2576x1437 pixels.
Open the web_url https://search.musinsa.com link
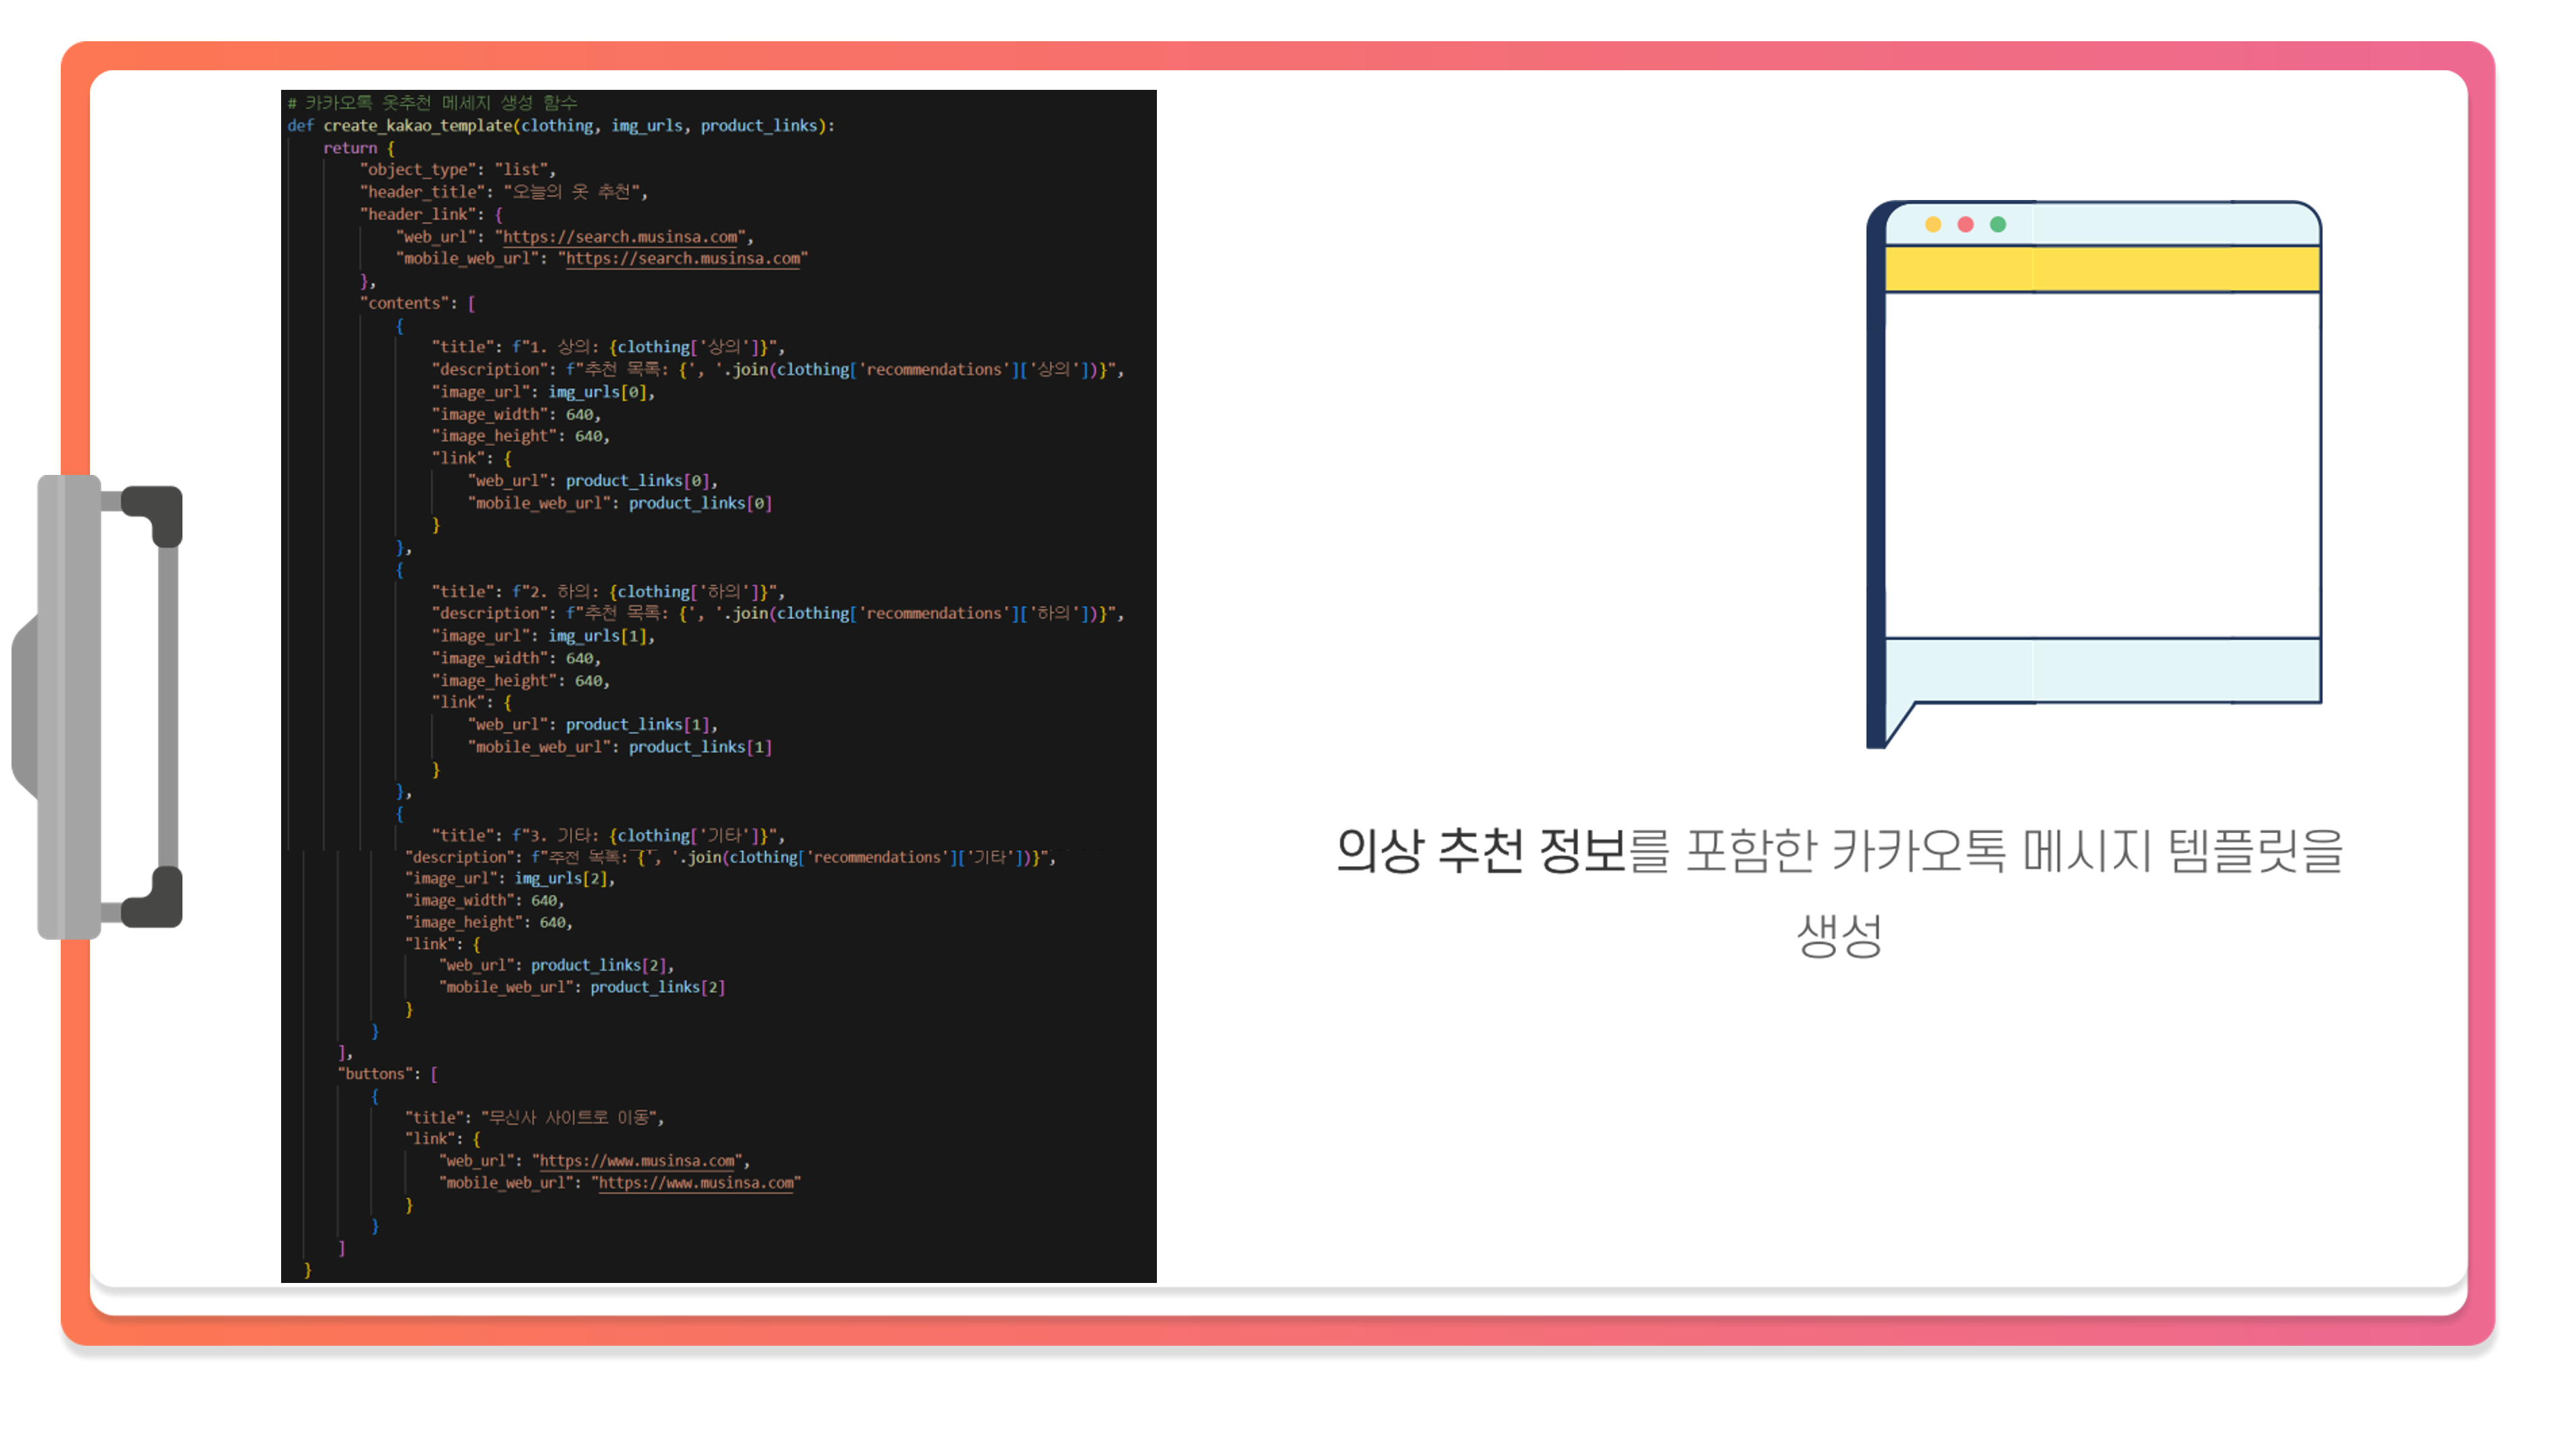tap(620, 237)
